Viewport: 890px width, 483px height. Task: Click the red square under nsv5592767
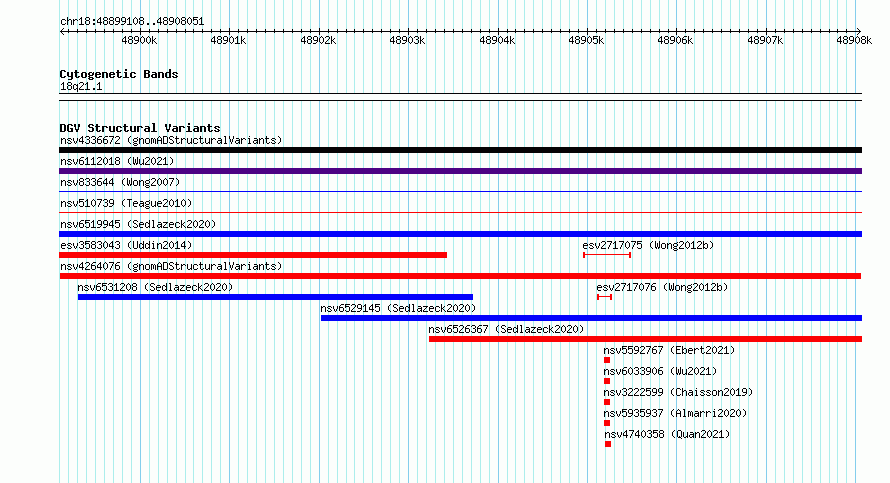pyautogui.click(x=607, y=360)
